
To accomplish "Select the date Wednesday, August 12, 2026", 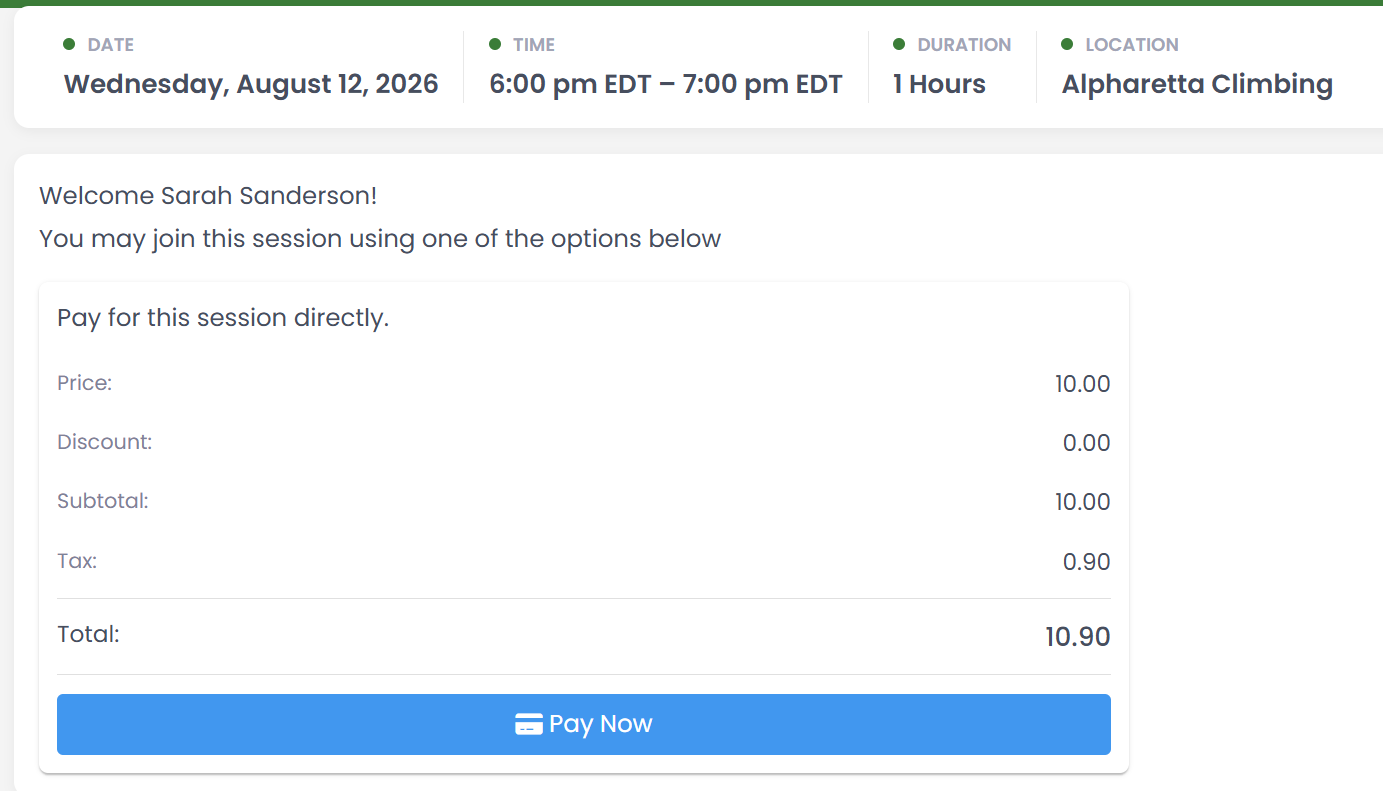I will [x=251, y=84].
